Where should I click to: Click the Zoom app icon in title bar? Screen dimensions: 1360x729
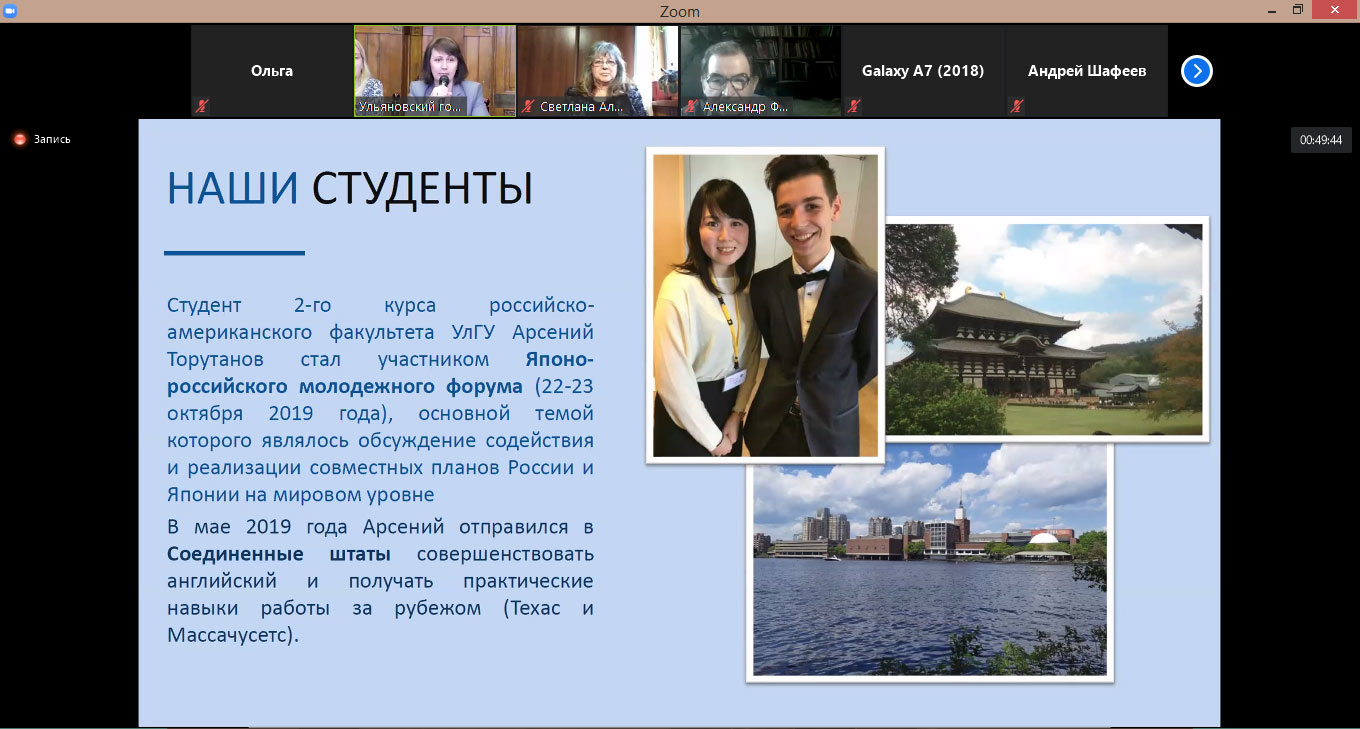tap(10, 10)
